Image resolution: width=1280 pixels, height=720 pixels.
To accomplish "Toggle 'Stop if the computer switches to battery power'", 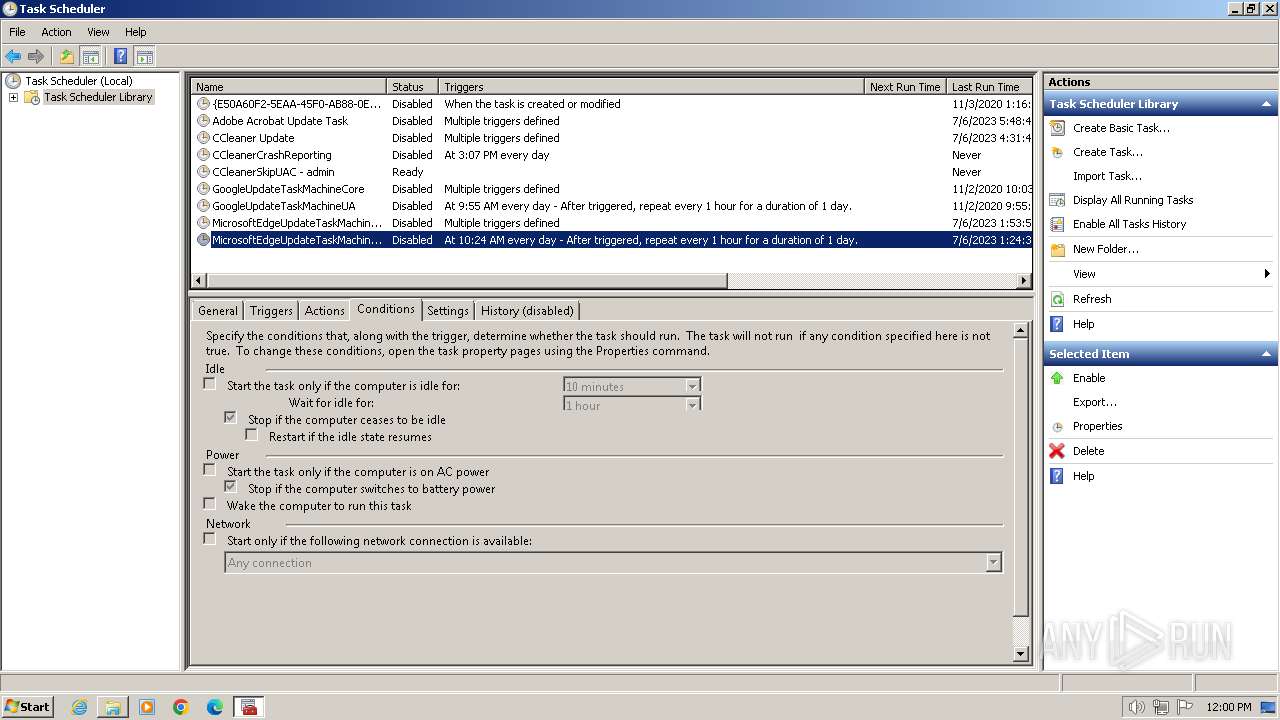I will click(230, 487).
